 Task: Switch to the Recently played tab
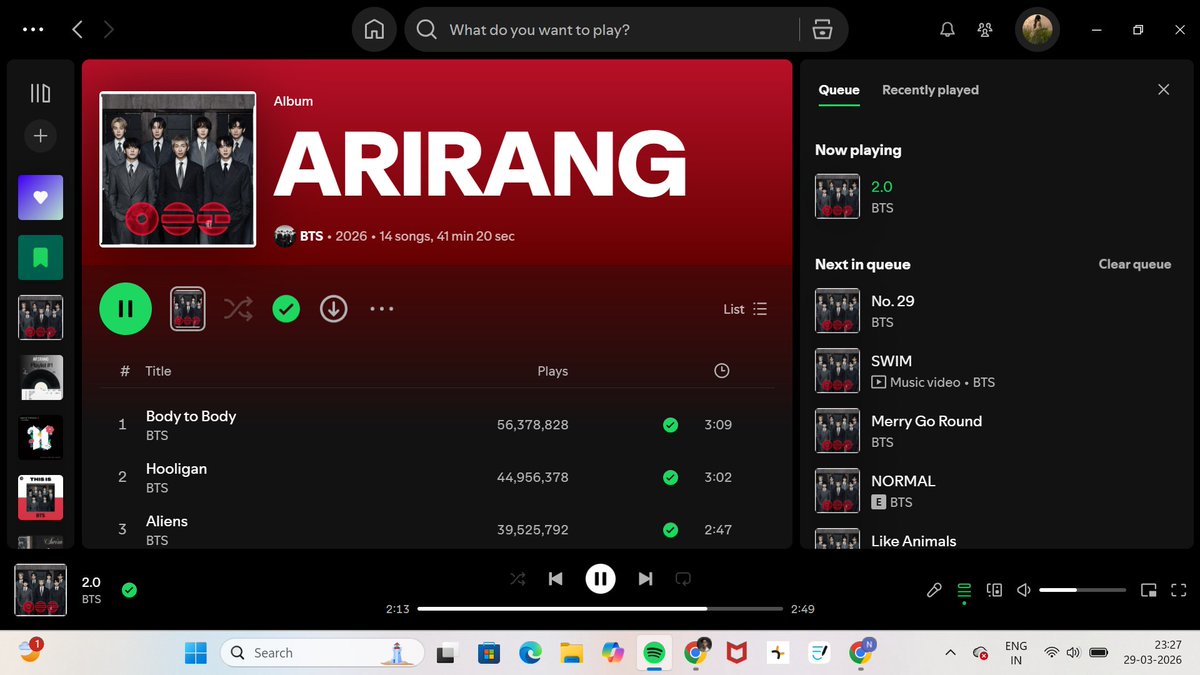point(930,90)
